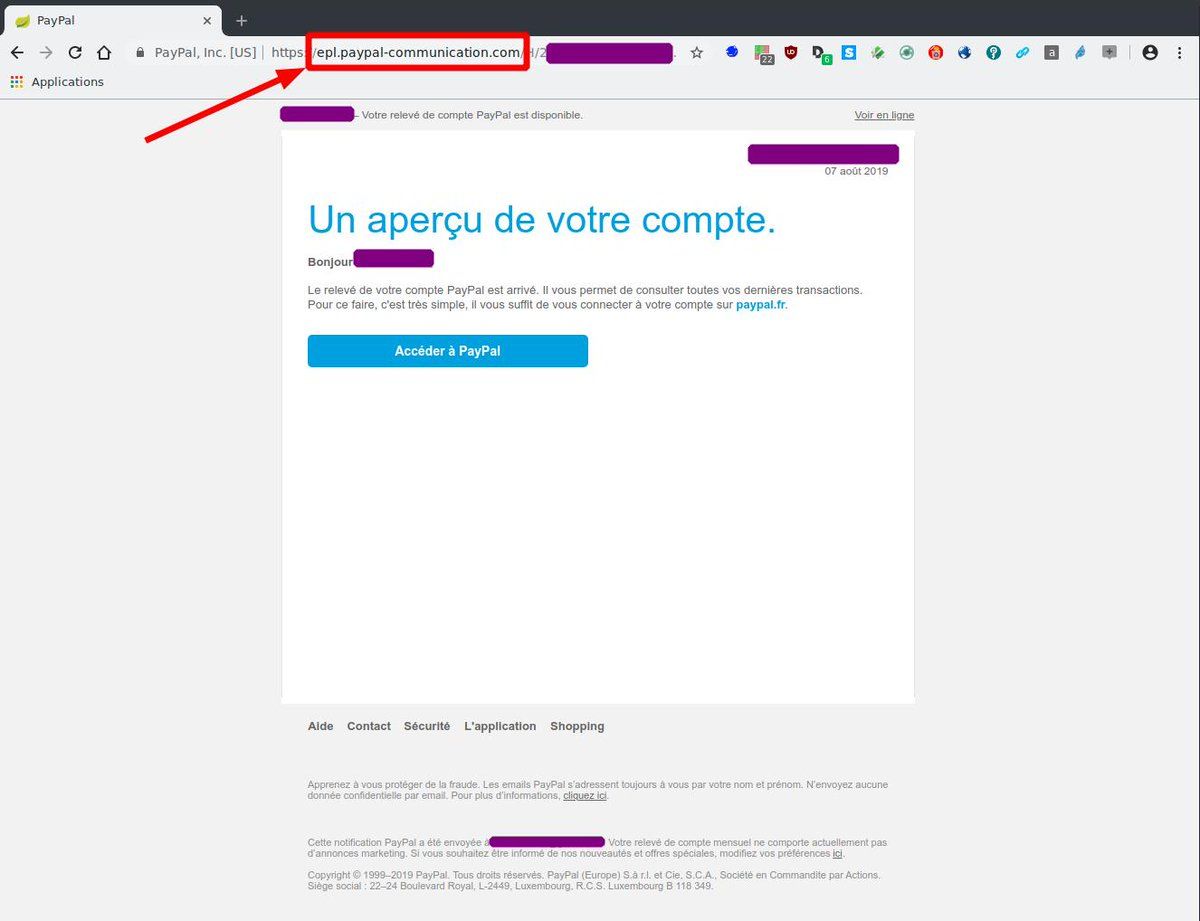Click the 'Accéder à PayPal' button
This screenshot has width=1200, height=921.
click(x=448, y=351)
